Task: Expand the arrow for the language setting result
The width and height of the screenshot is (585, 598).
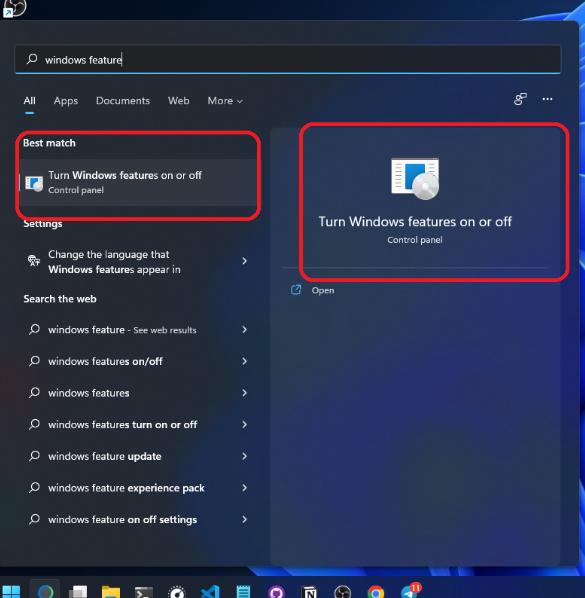Action: pos(244,261)
